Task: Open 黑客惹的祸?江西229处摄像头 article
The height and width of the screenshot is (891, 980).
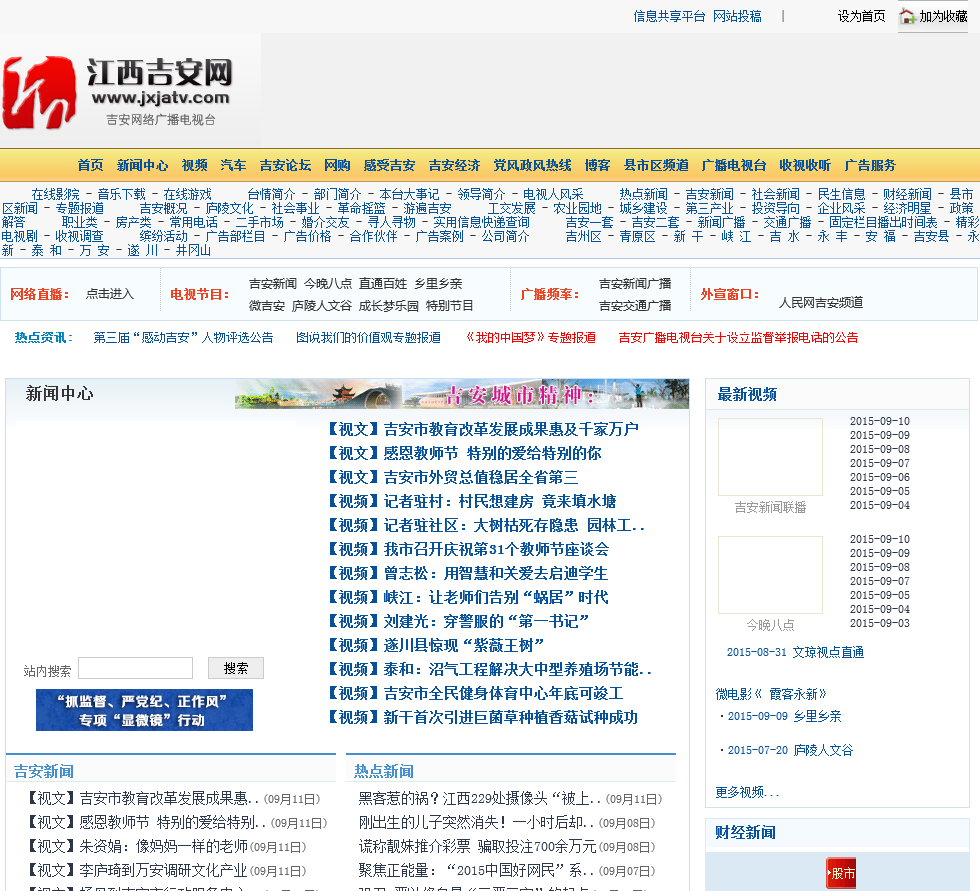Action: coord(479,799)
